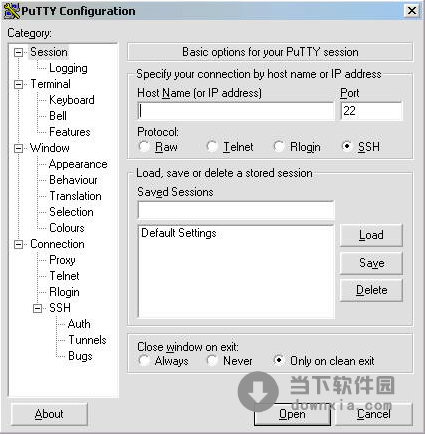Open the Telnet category in tree
Viewport: 425px width, 436px height.
tap(64, 276)
